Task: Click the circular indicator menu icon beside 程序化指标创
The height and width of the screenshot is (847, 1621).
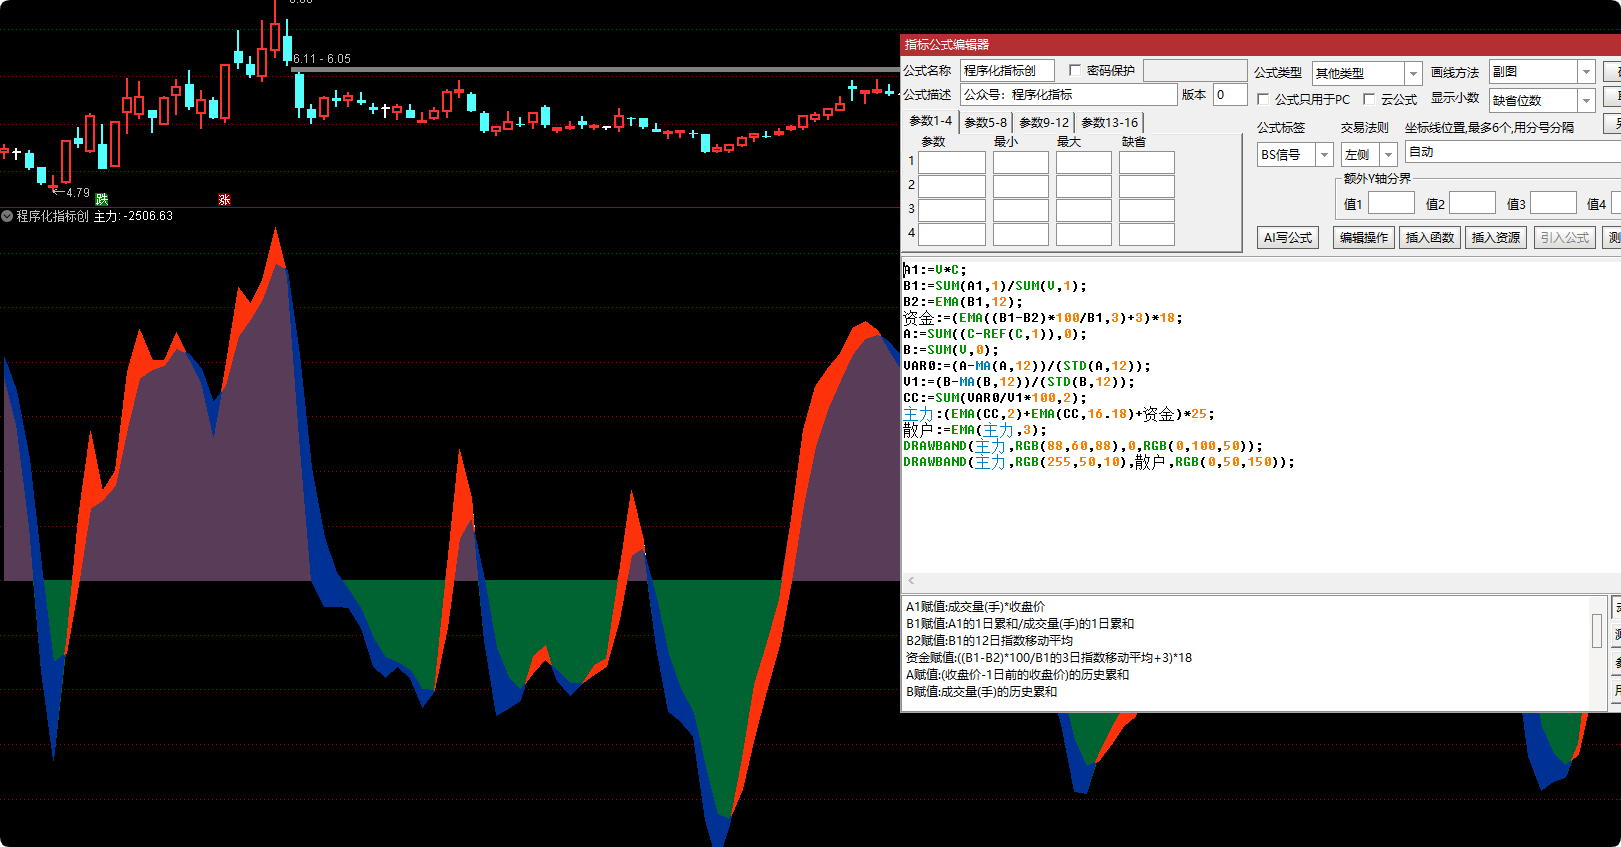Action: point(7,216)
